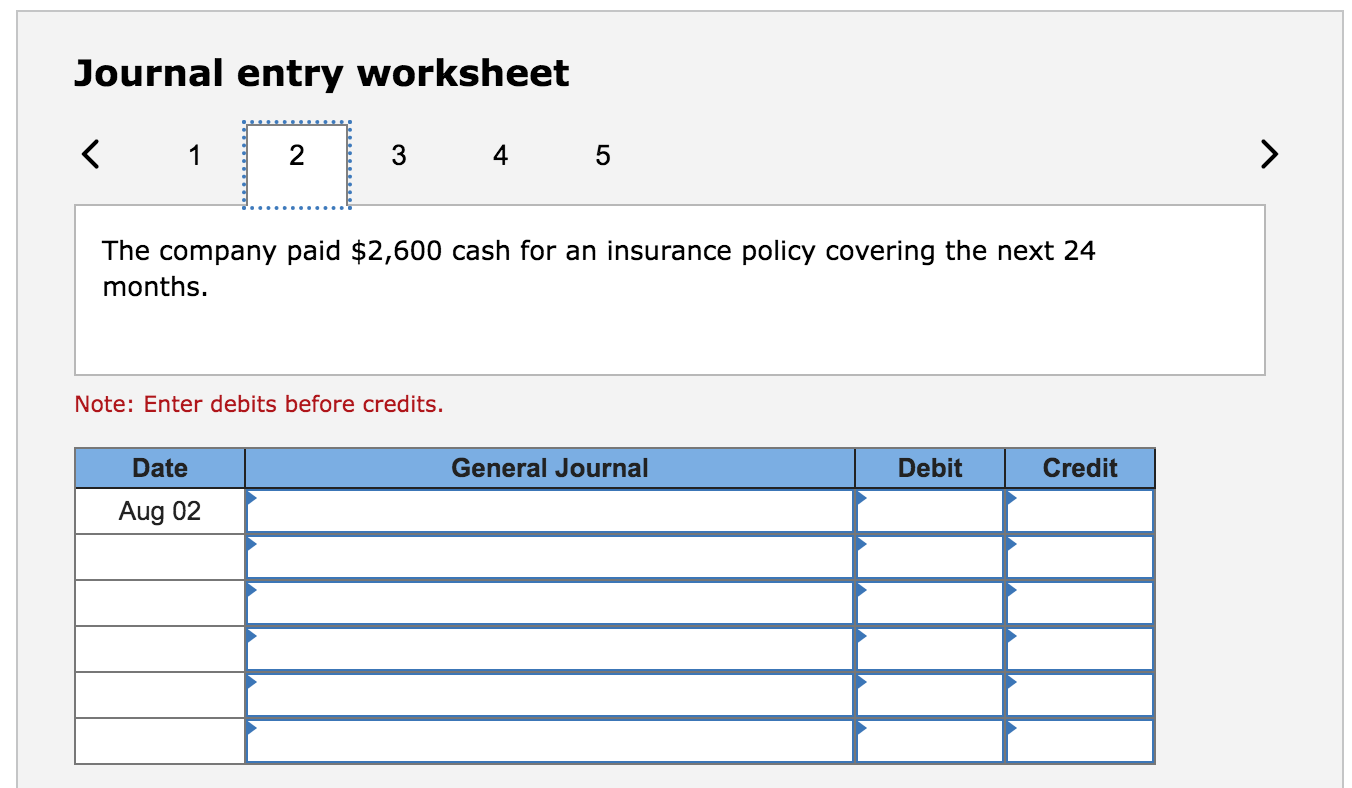Click the fourth row Debit field
The image size is (1352, 788).
coord(930,649)
